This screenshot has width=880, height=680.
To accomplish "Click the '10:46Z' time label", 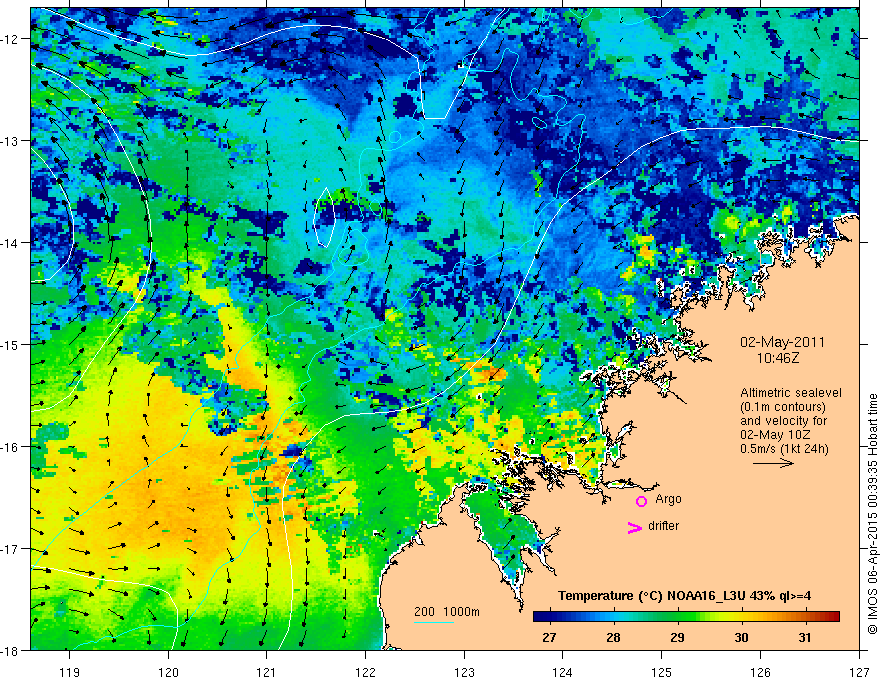I will click(x=777, y=357).
